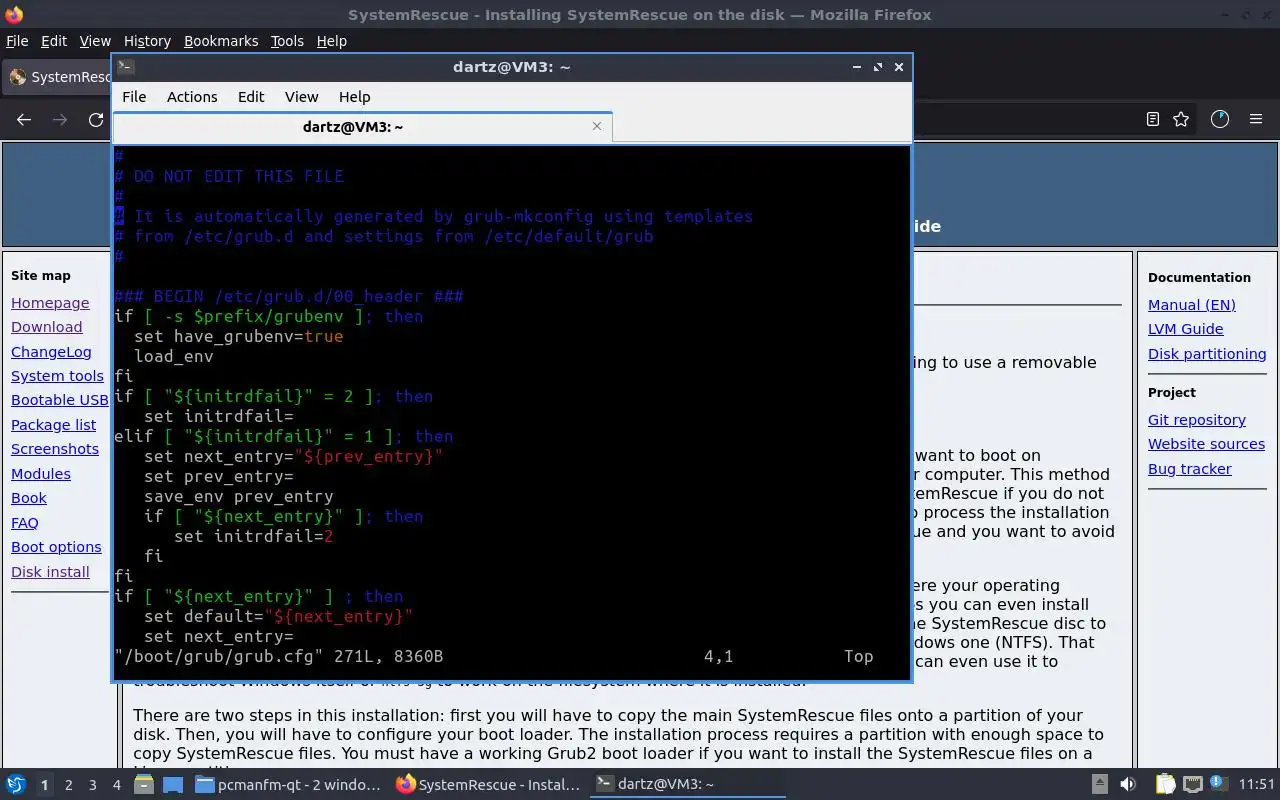Screen dimensions: 1280x800
Task: Open Modules link in site map
Action: 41,474
